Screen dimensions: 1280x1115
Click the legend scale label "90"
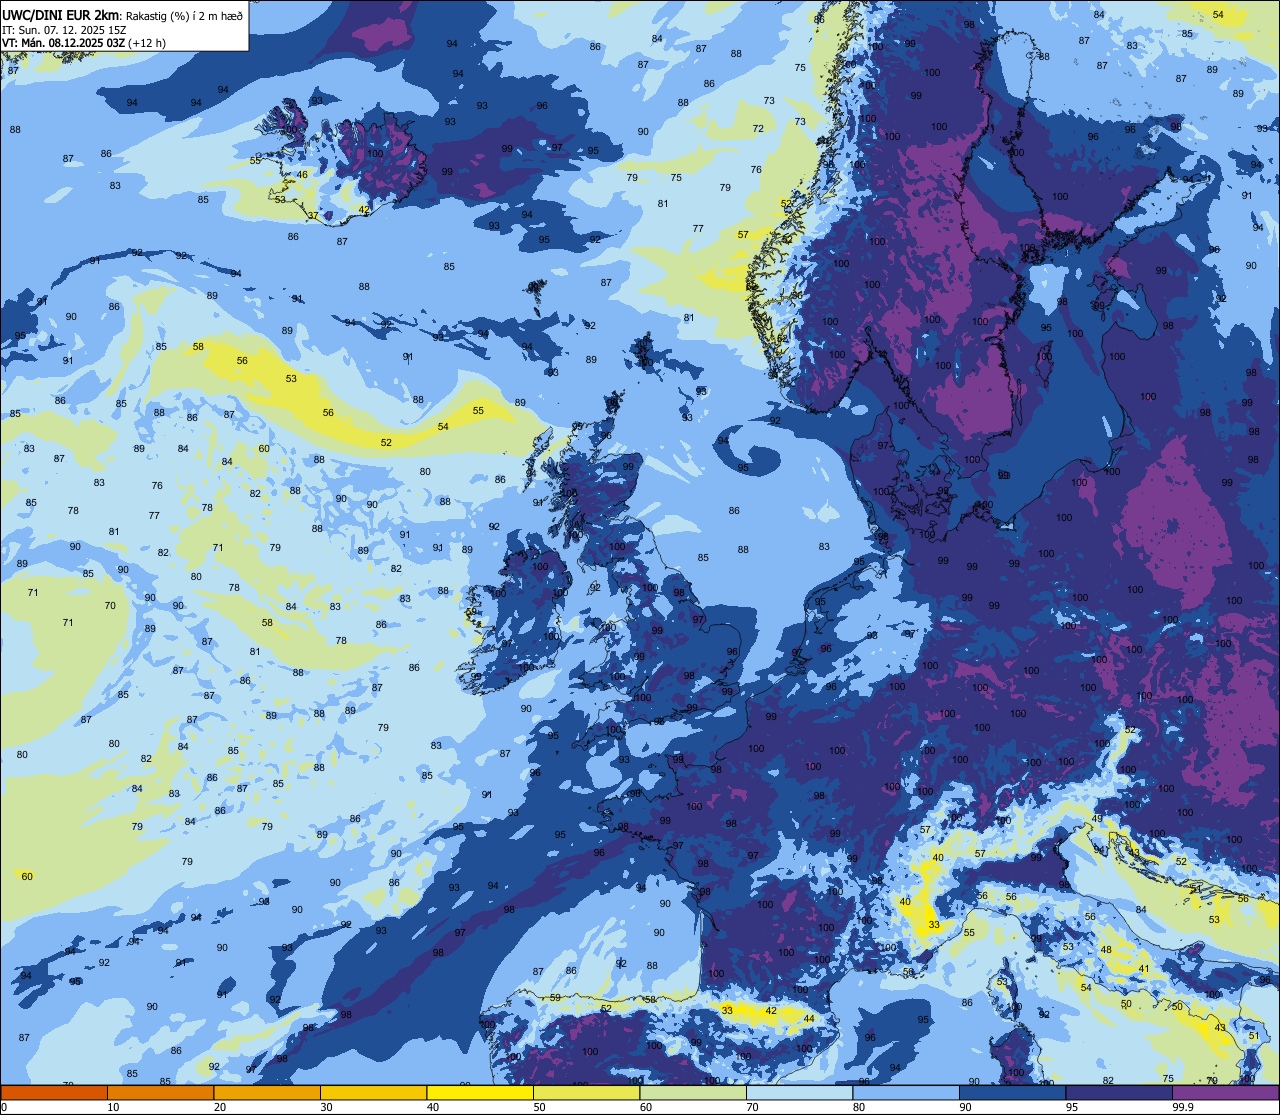(965, 1107)
